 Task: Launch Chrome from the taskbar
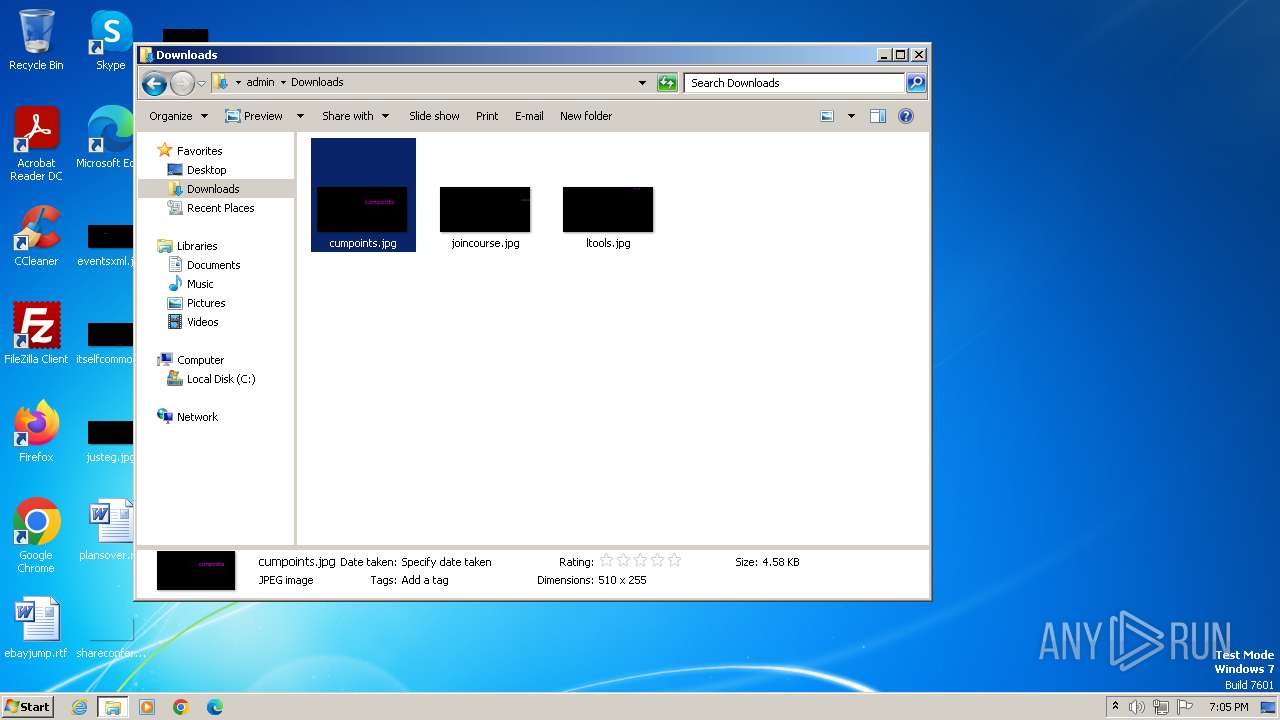click(x=181, y=707)
